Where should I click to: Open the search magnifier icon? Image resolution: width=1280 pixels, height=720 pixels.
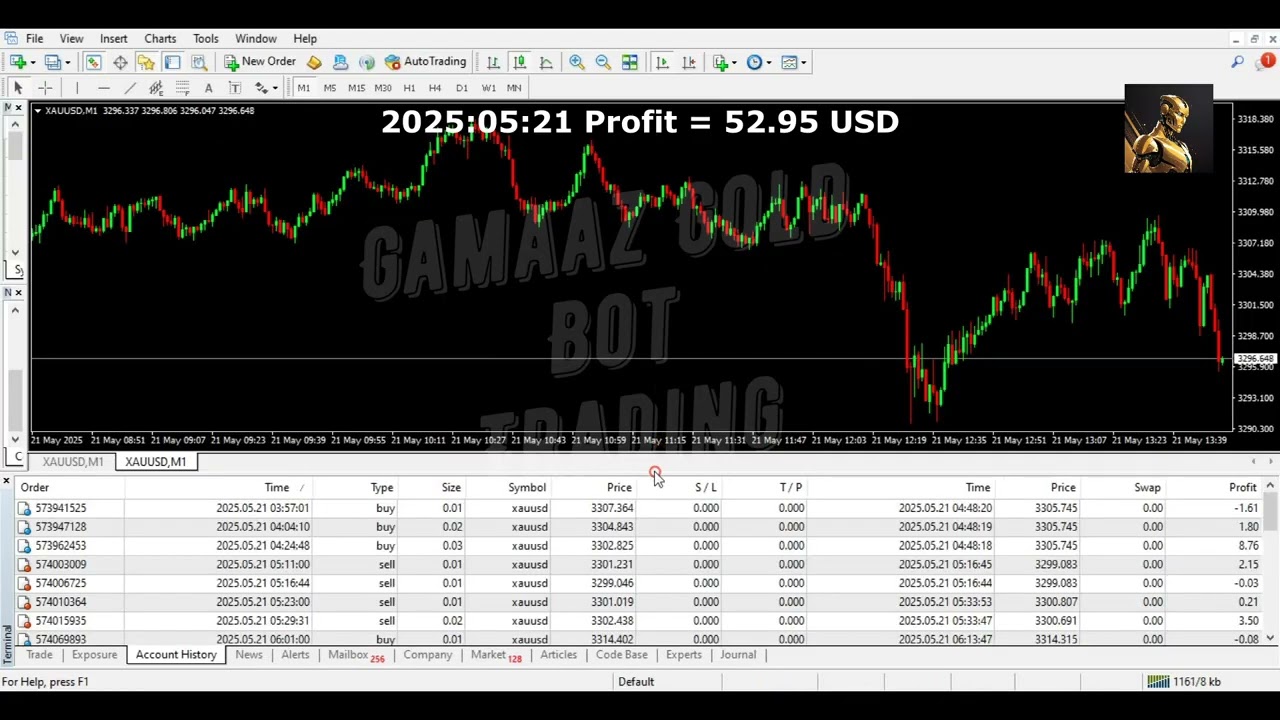1238,62
